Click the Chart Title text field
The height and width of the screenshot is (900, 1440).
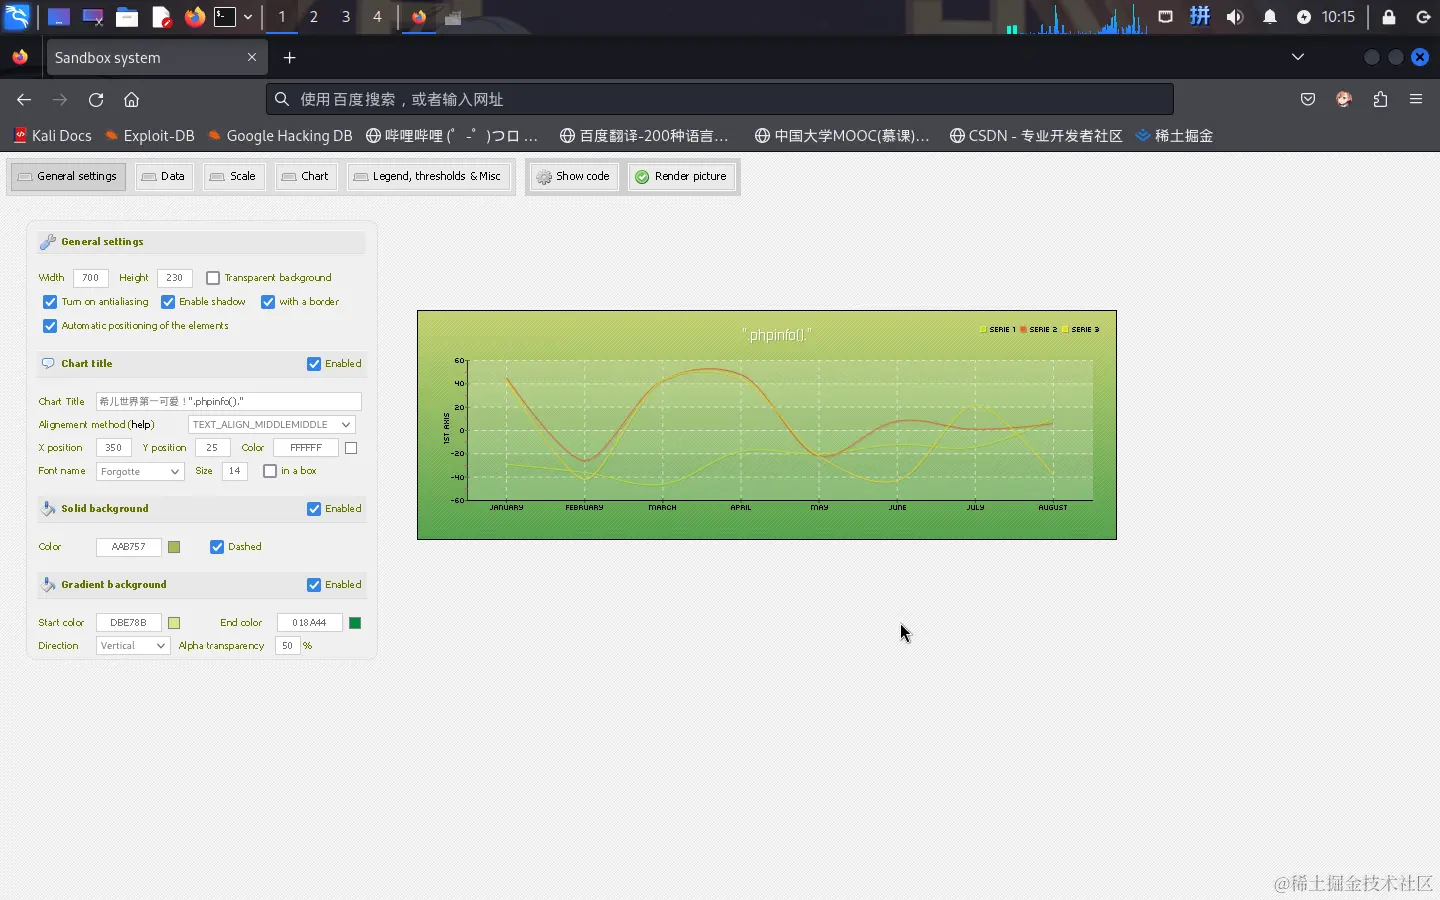click(x=229, y=402)
